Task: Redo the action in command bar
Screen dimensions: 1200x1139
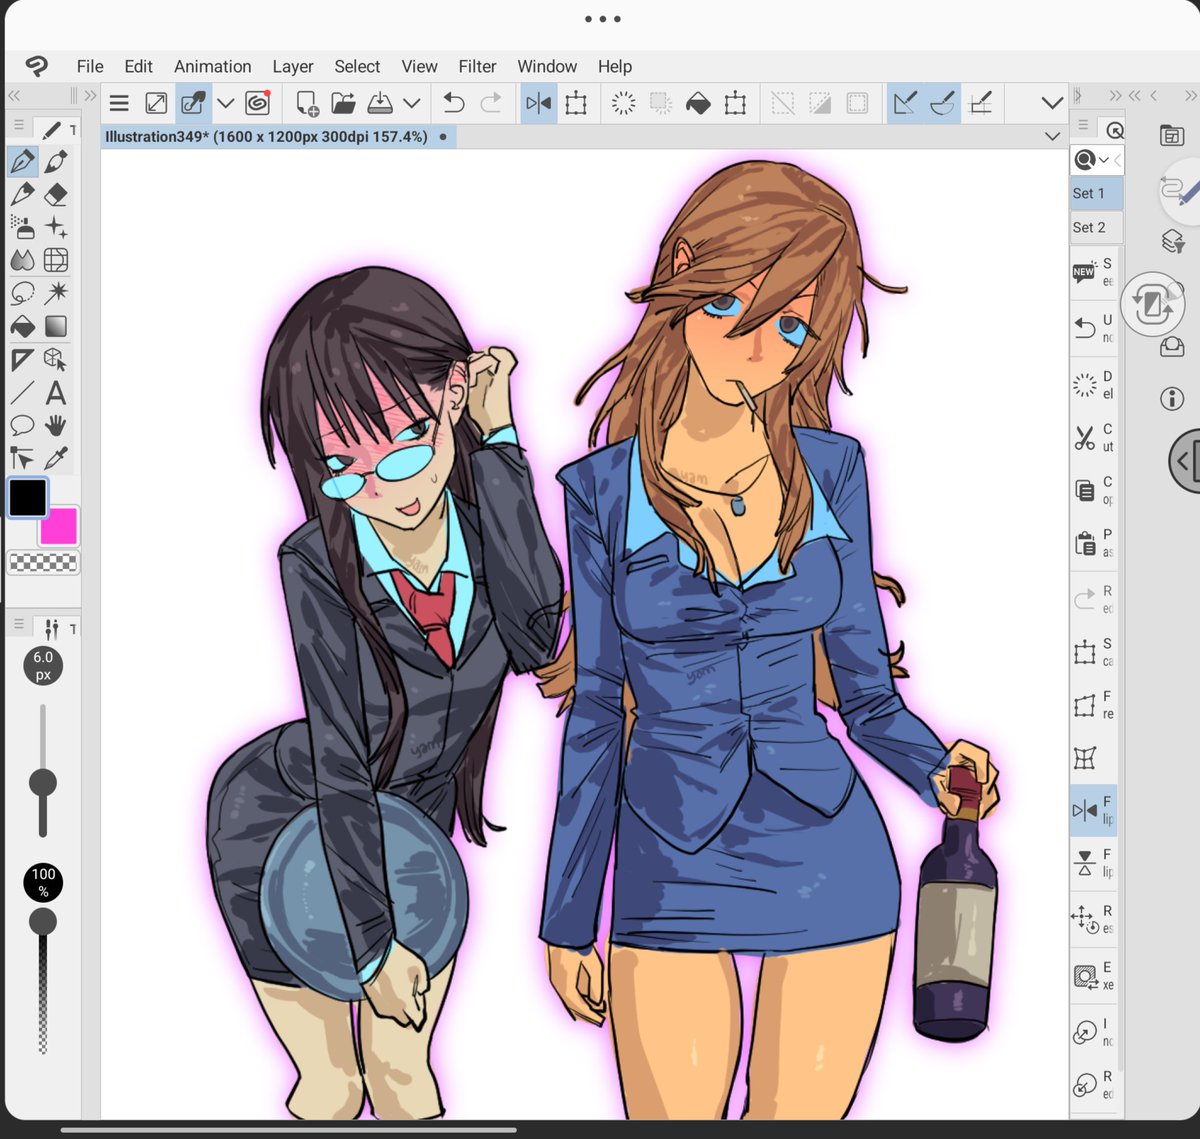Action: [x=491, y=103]
